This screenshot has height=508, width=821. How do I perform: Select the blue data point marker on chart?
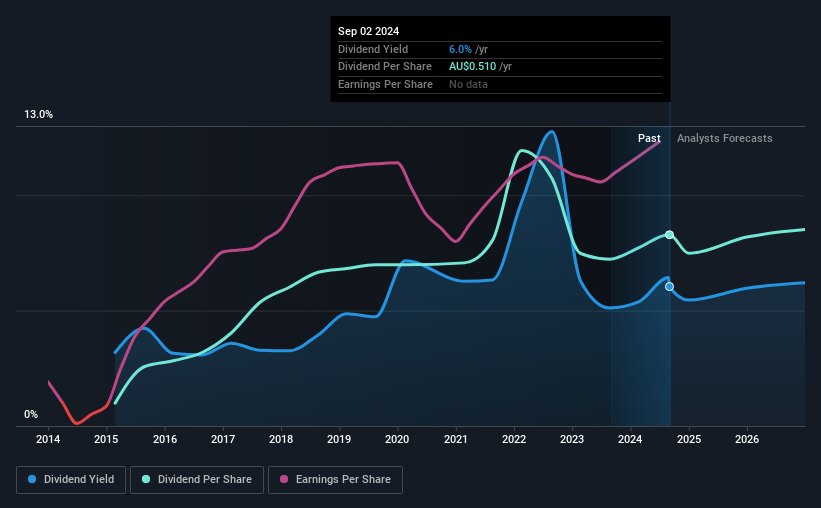669,286
